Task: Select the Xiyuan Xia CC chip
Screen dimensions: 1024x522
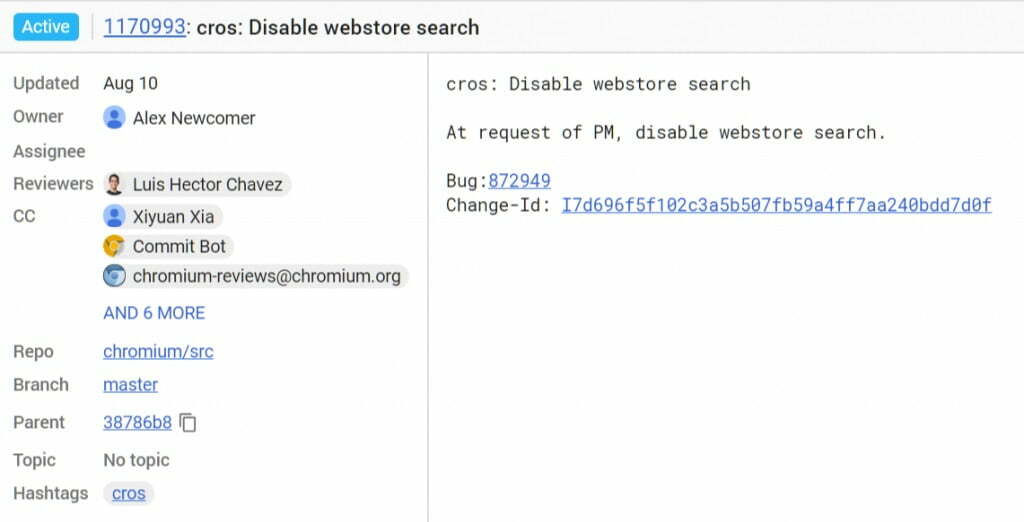Action: click(x=163, y=216)
